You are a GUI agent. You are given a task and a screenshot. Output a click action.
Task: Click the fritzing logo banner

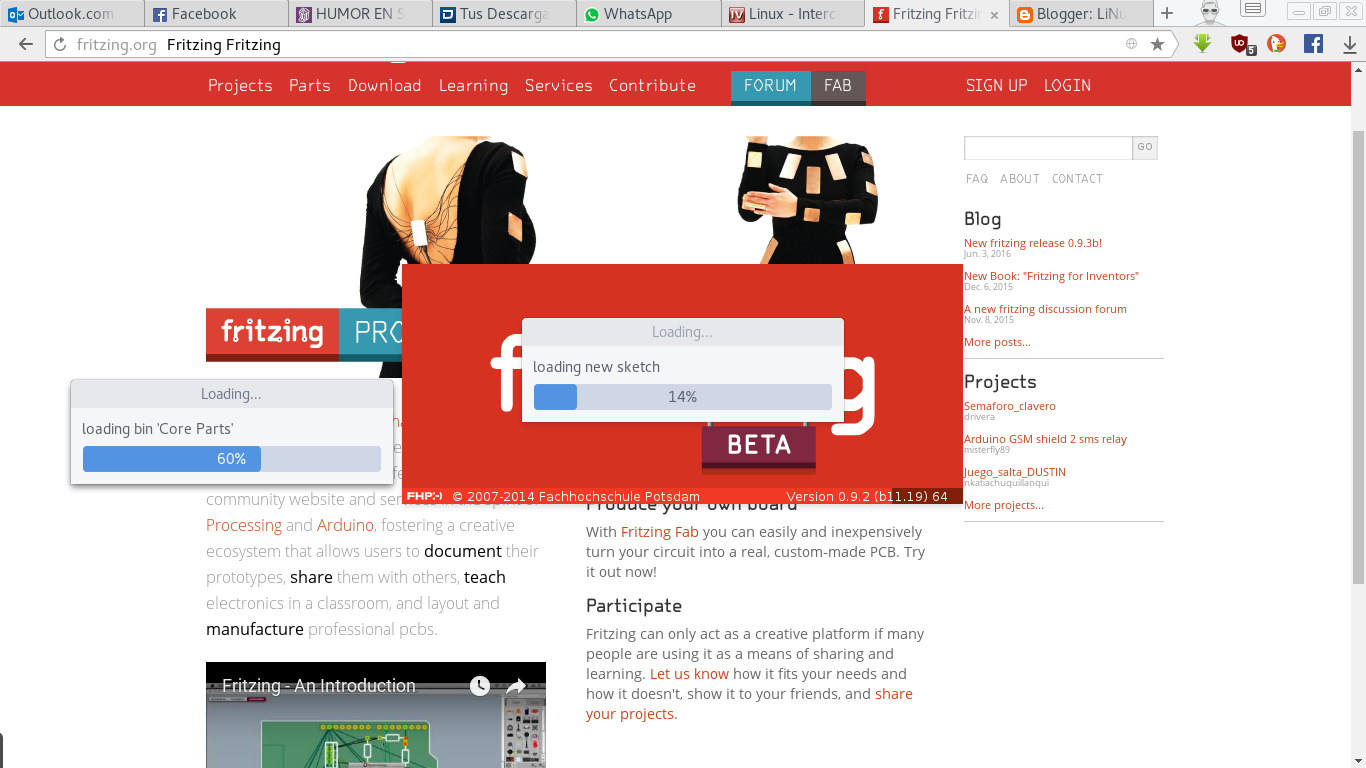pos(272,334)
